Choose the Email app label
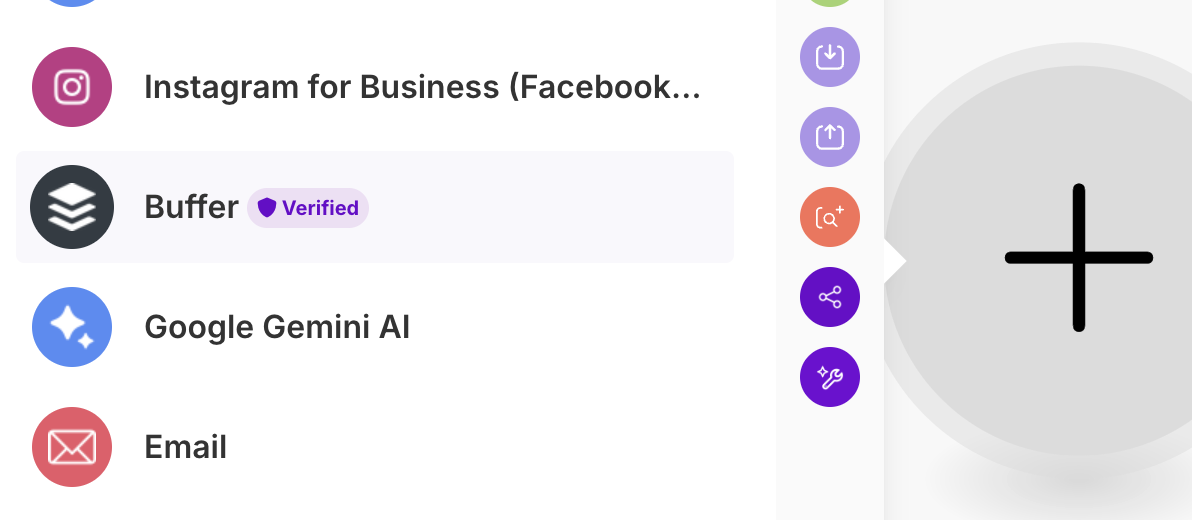The image size is (1192, 520). (185, 447)
